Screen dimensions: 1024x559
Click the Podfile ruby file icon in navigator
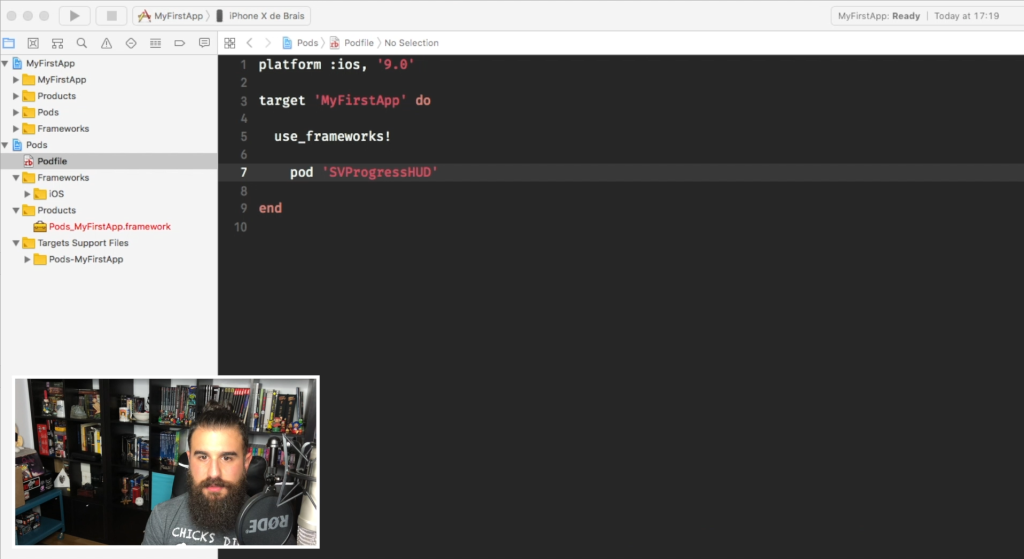(29, 161)
